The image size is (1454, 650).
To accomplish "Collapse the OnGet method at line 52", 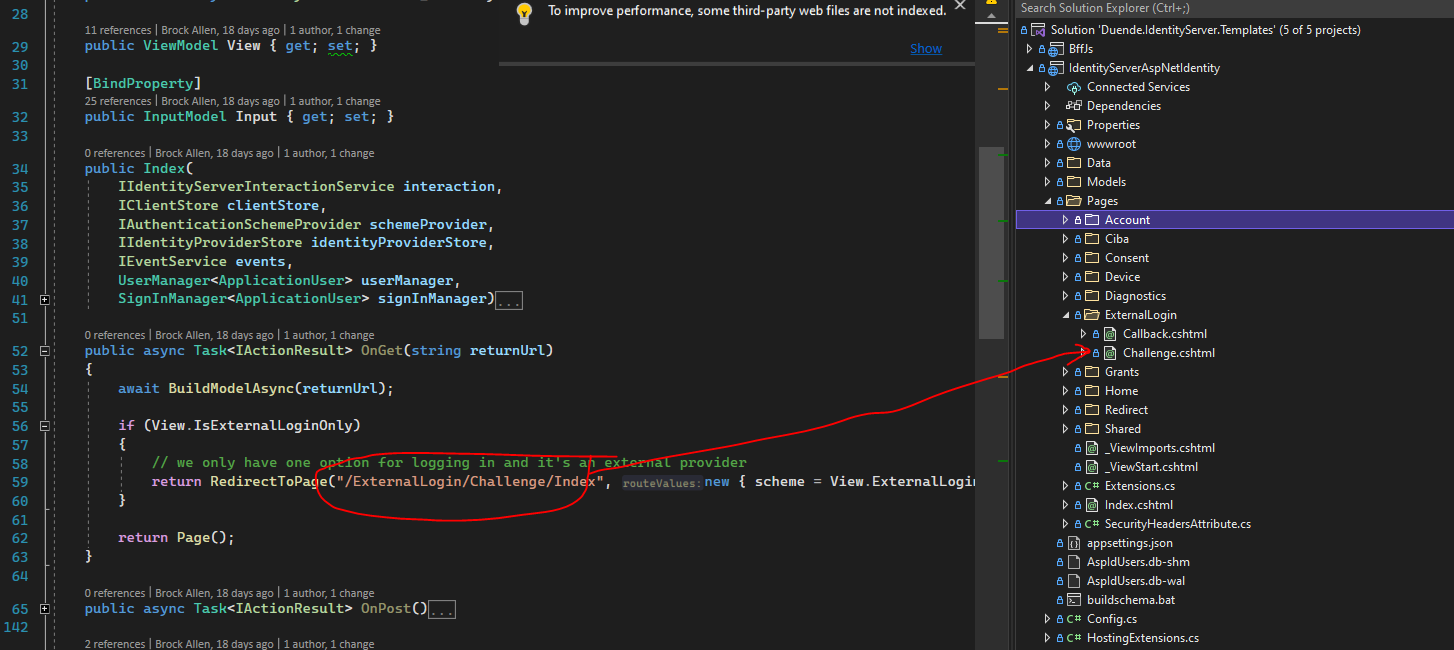I will [45, 351].
